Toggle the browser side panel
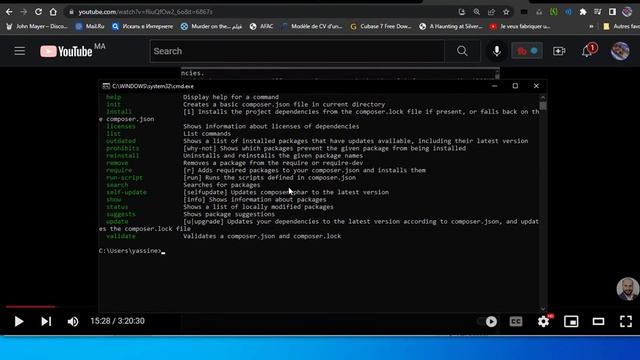This screenshot has width=640, height=360. coord(612,12)
